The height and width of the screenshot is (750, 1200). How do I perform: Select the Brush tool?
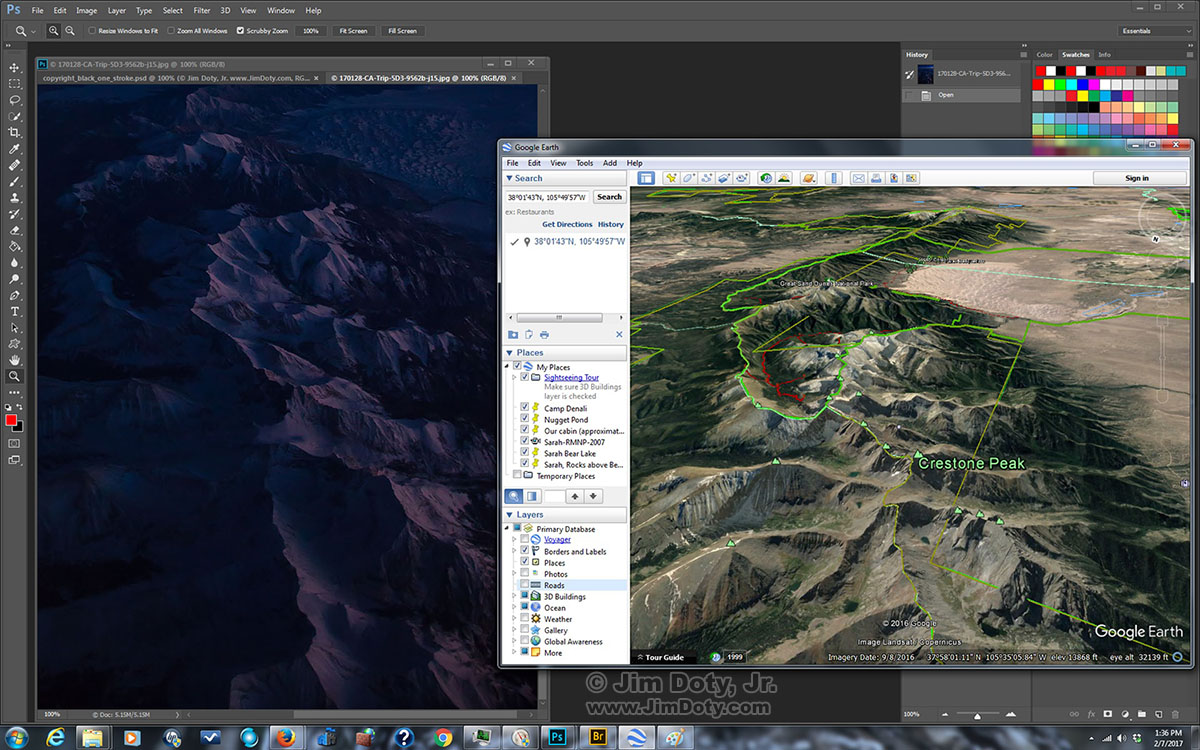pos(14,182)
